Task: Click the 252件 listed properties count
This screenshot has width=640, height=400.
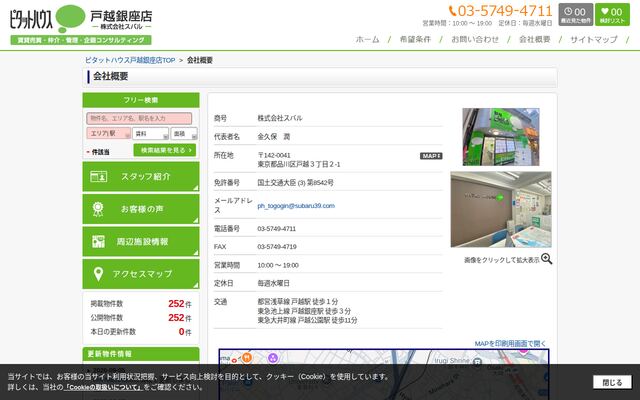Action: 180,304
